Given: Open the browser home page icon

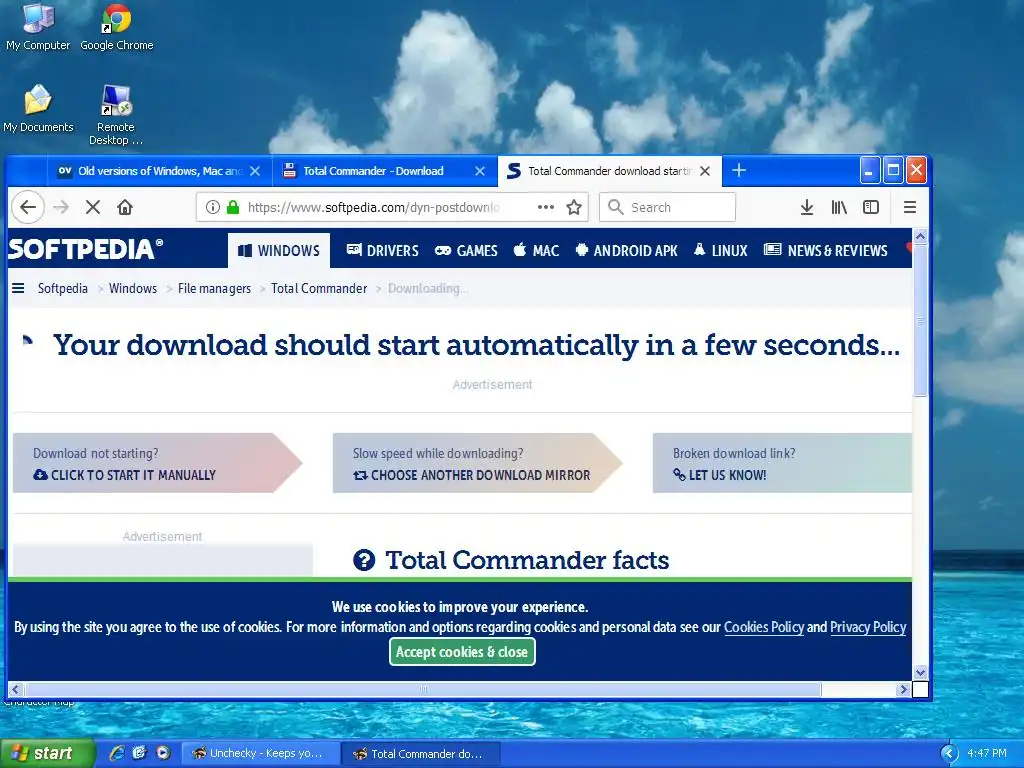Looking at the screenshot, I should (125, 207).
